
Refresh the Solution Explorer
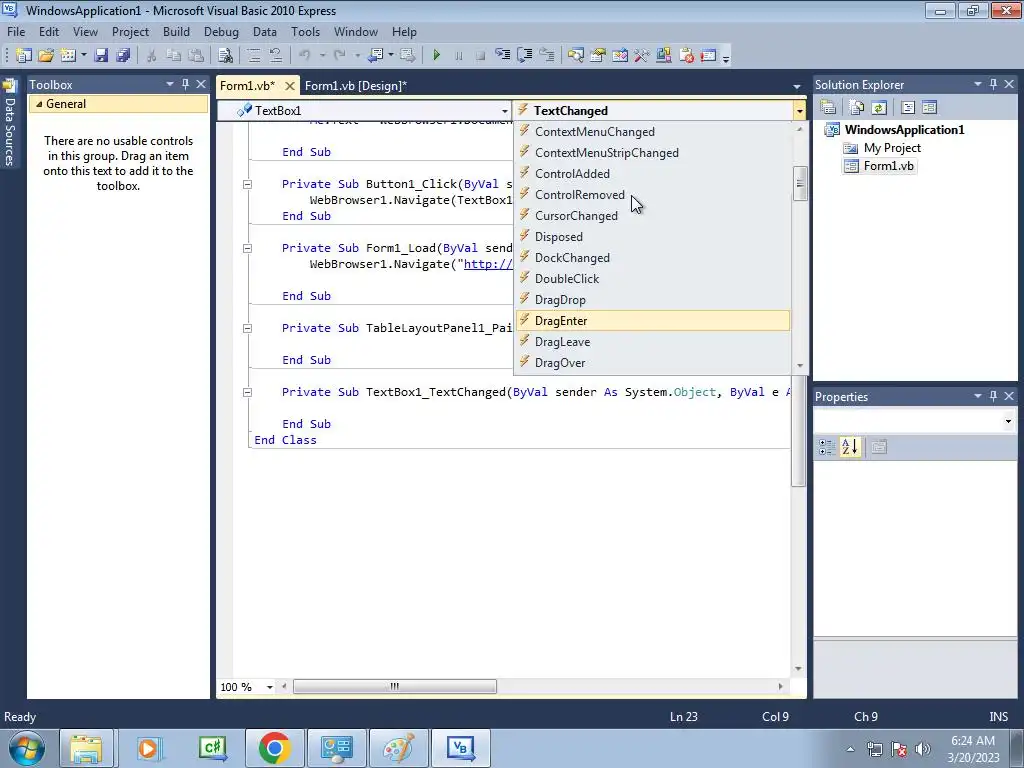pos(879,107)
